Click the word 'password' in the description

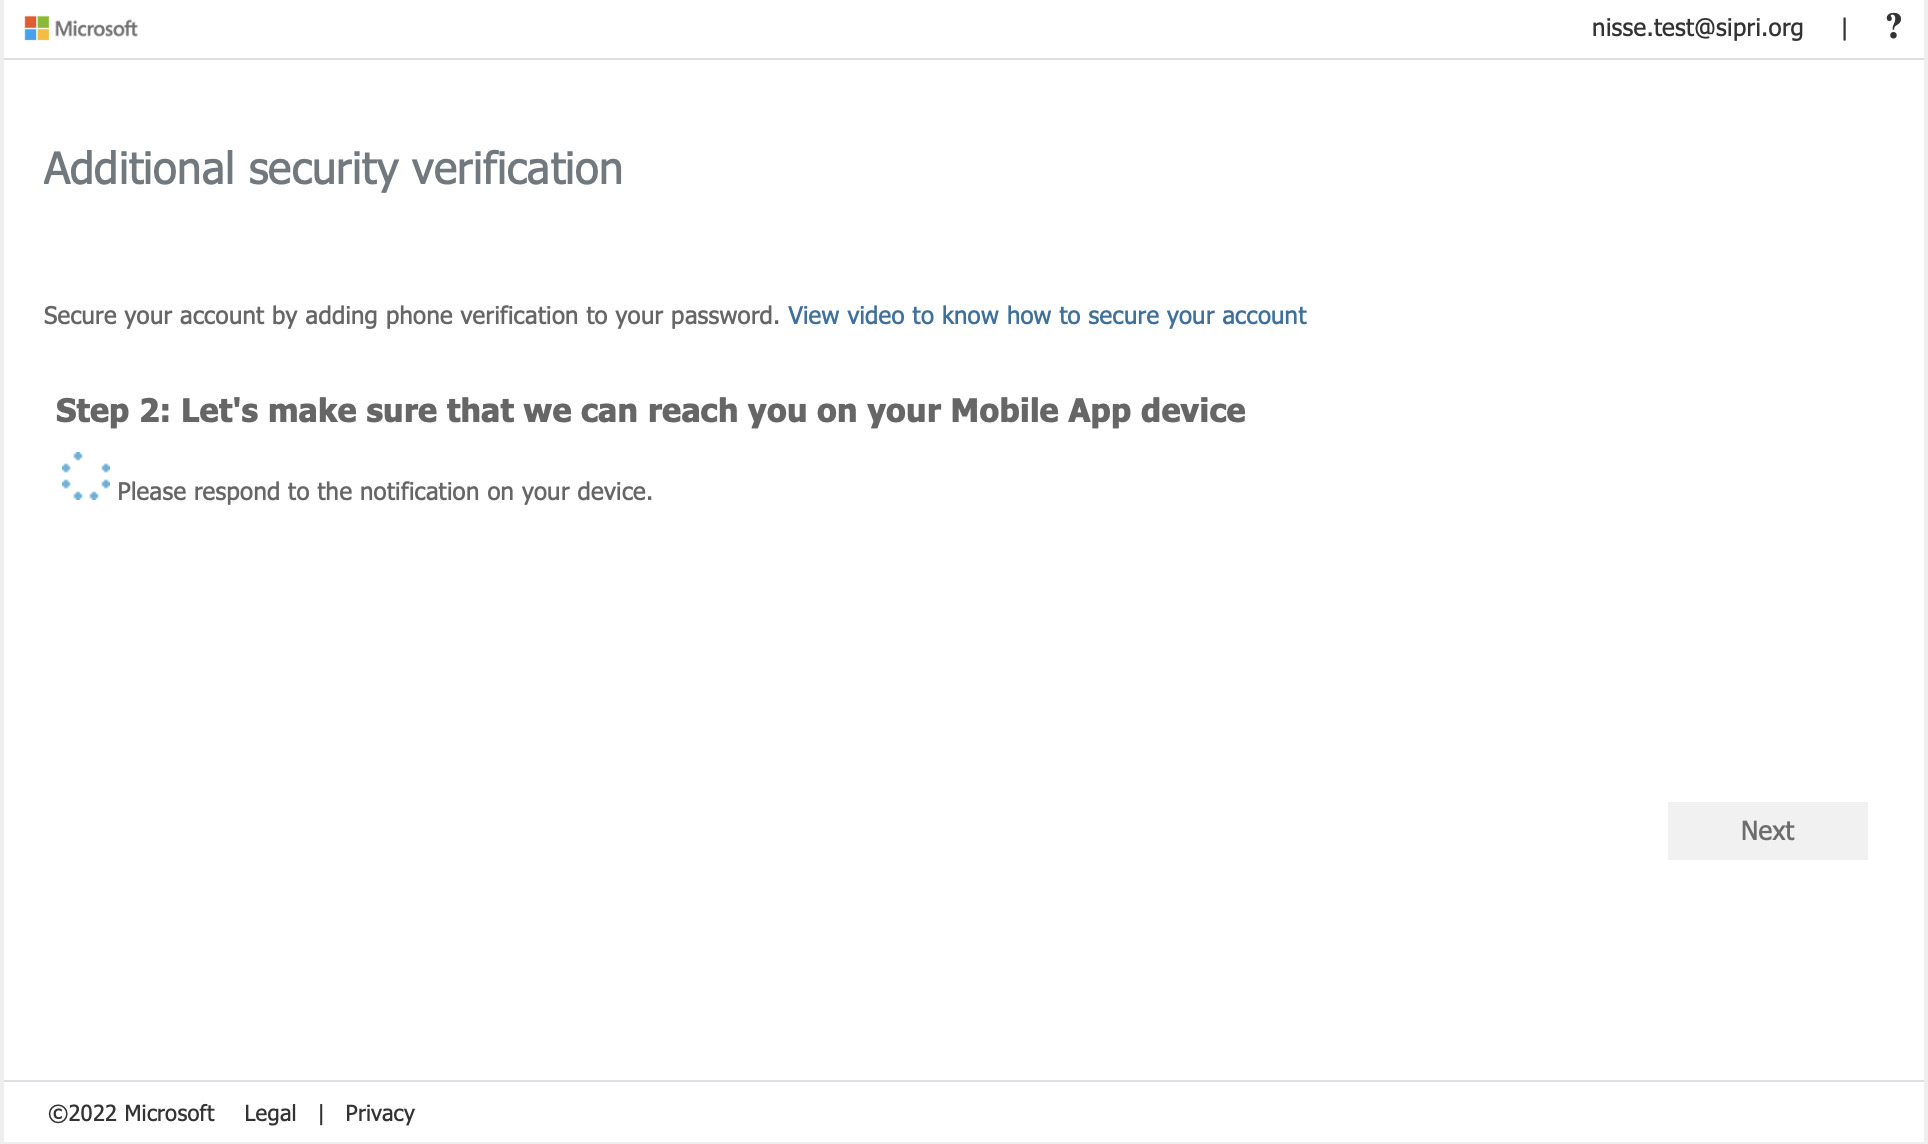pyautogui.click(x=723, y=316)
